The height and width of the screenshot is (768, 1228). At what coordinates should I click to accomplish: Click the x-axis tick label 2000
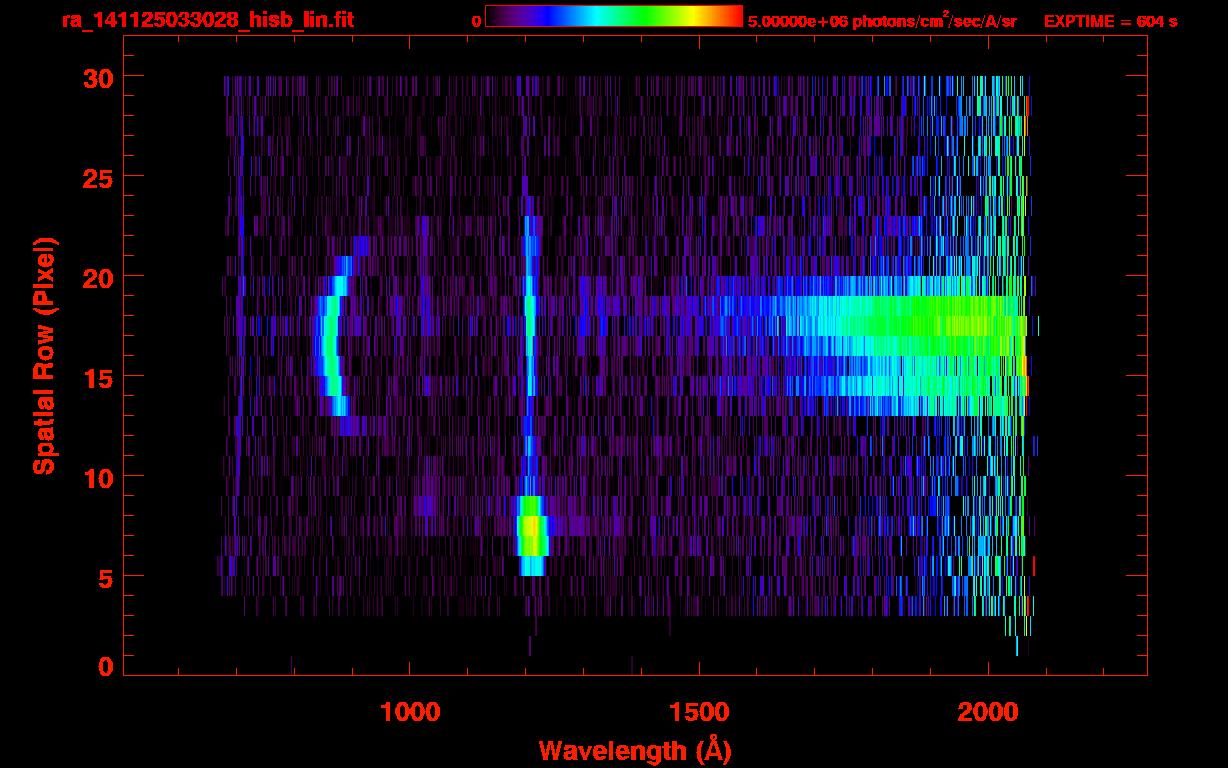click(988, 711)
